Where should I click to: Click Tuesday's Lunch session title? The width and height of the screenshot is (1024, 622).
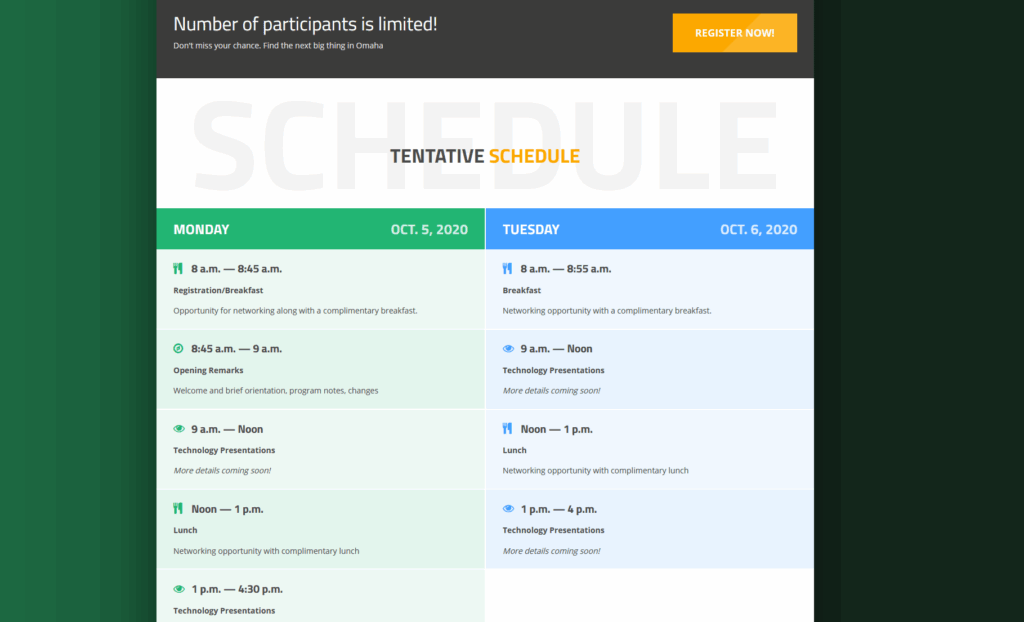coord(514,450)
